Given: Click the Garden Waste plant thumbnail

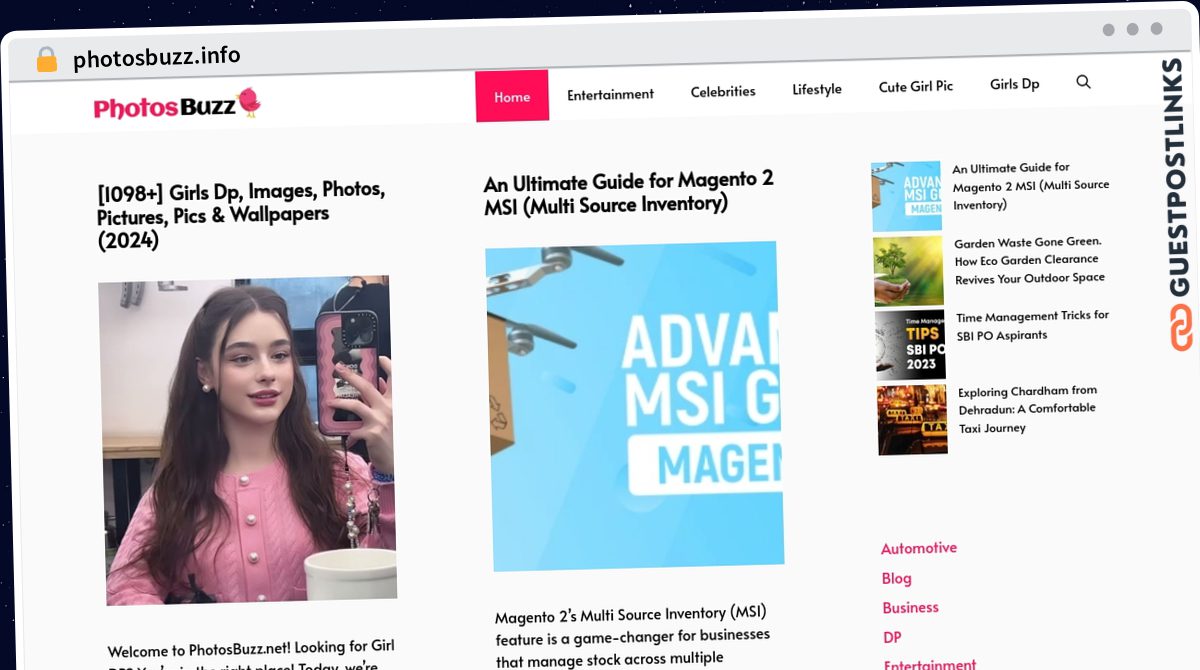Looking at the screenshot, I should tap(908, 271).
